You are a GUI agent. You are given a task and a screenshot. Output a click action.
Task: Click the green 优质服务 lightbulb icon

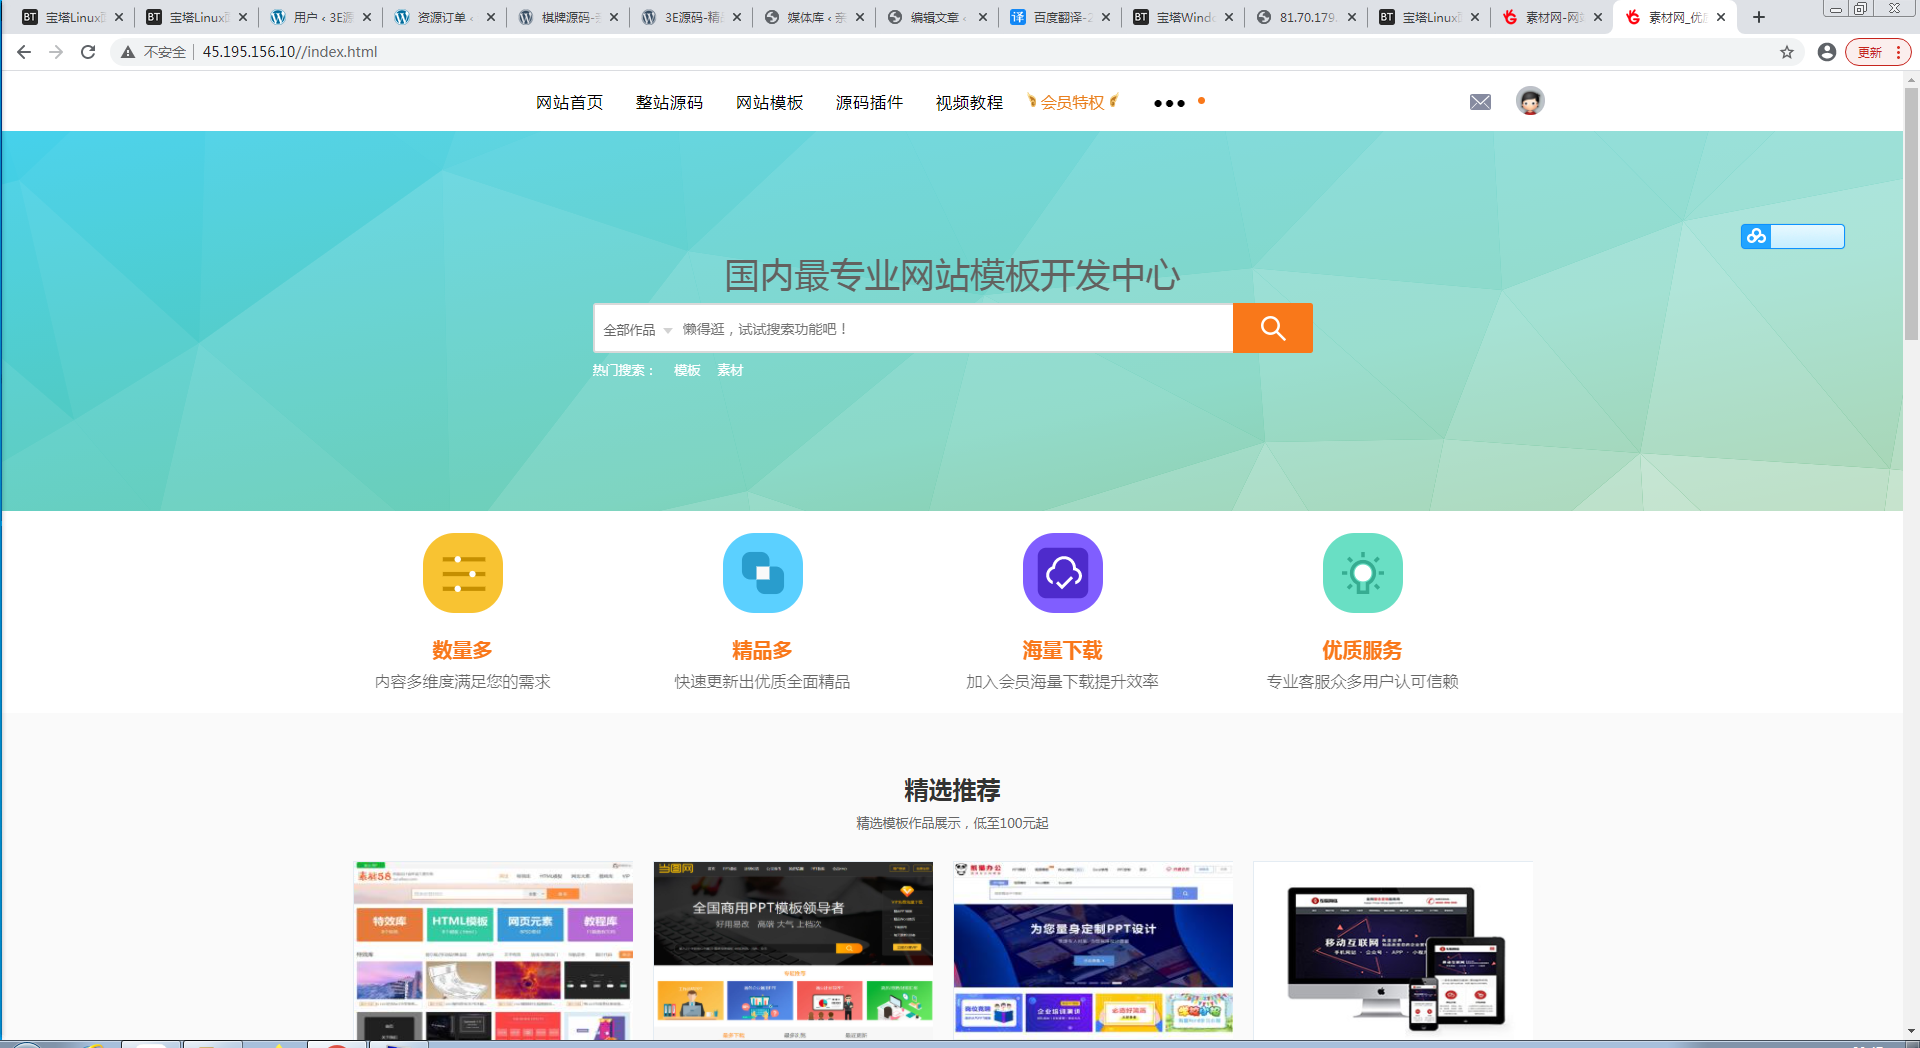1362,572
